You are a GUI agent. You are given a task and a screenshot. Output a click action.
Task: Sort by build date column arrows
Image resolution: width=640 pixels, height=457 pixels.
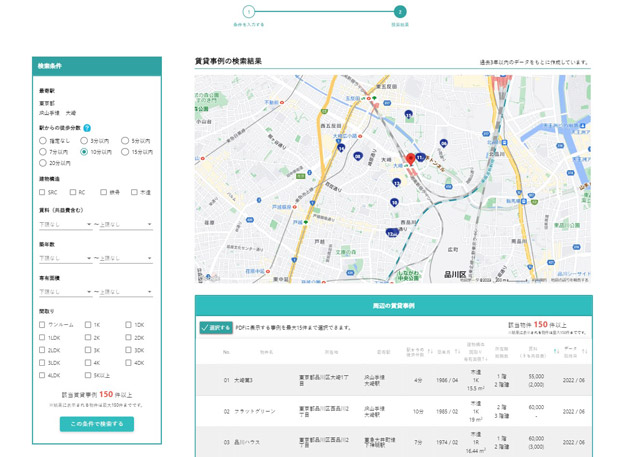[x=458, y=352]
